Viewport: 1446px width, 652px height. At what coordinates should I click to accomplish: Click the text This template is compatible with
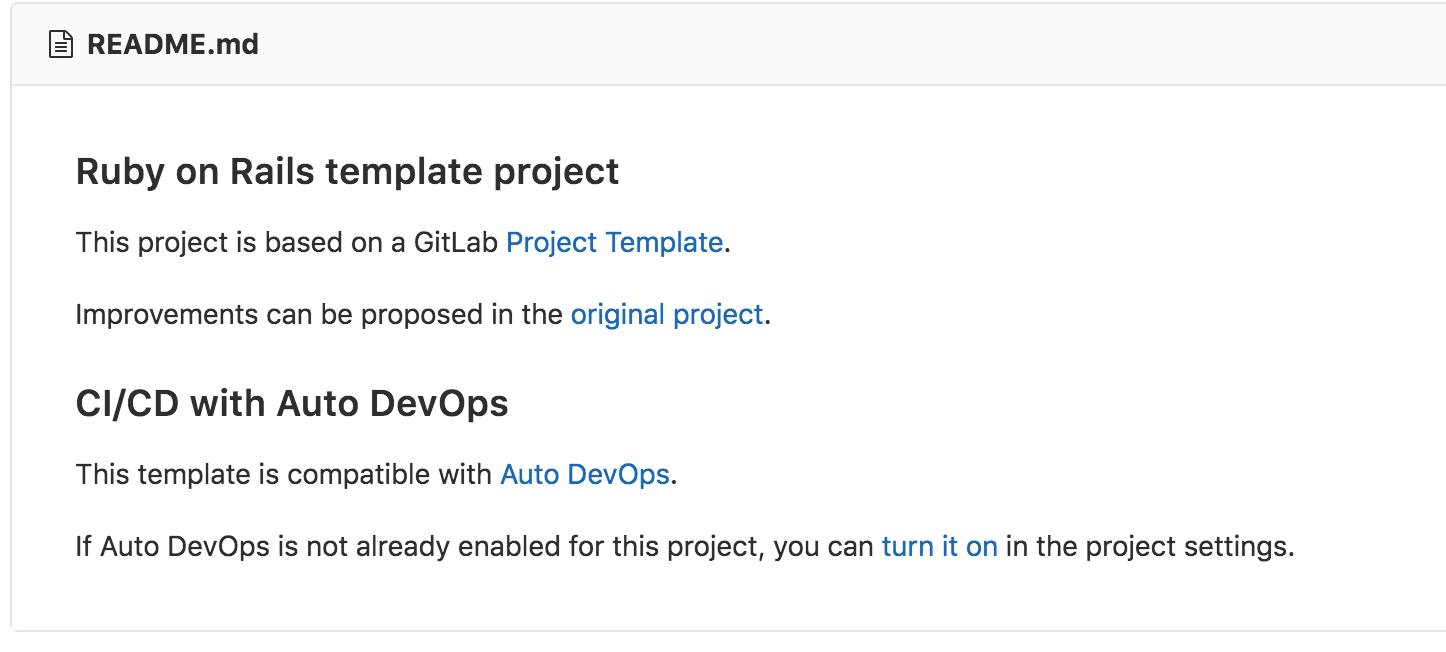pos(285,474)
